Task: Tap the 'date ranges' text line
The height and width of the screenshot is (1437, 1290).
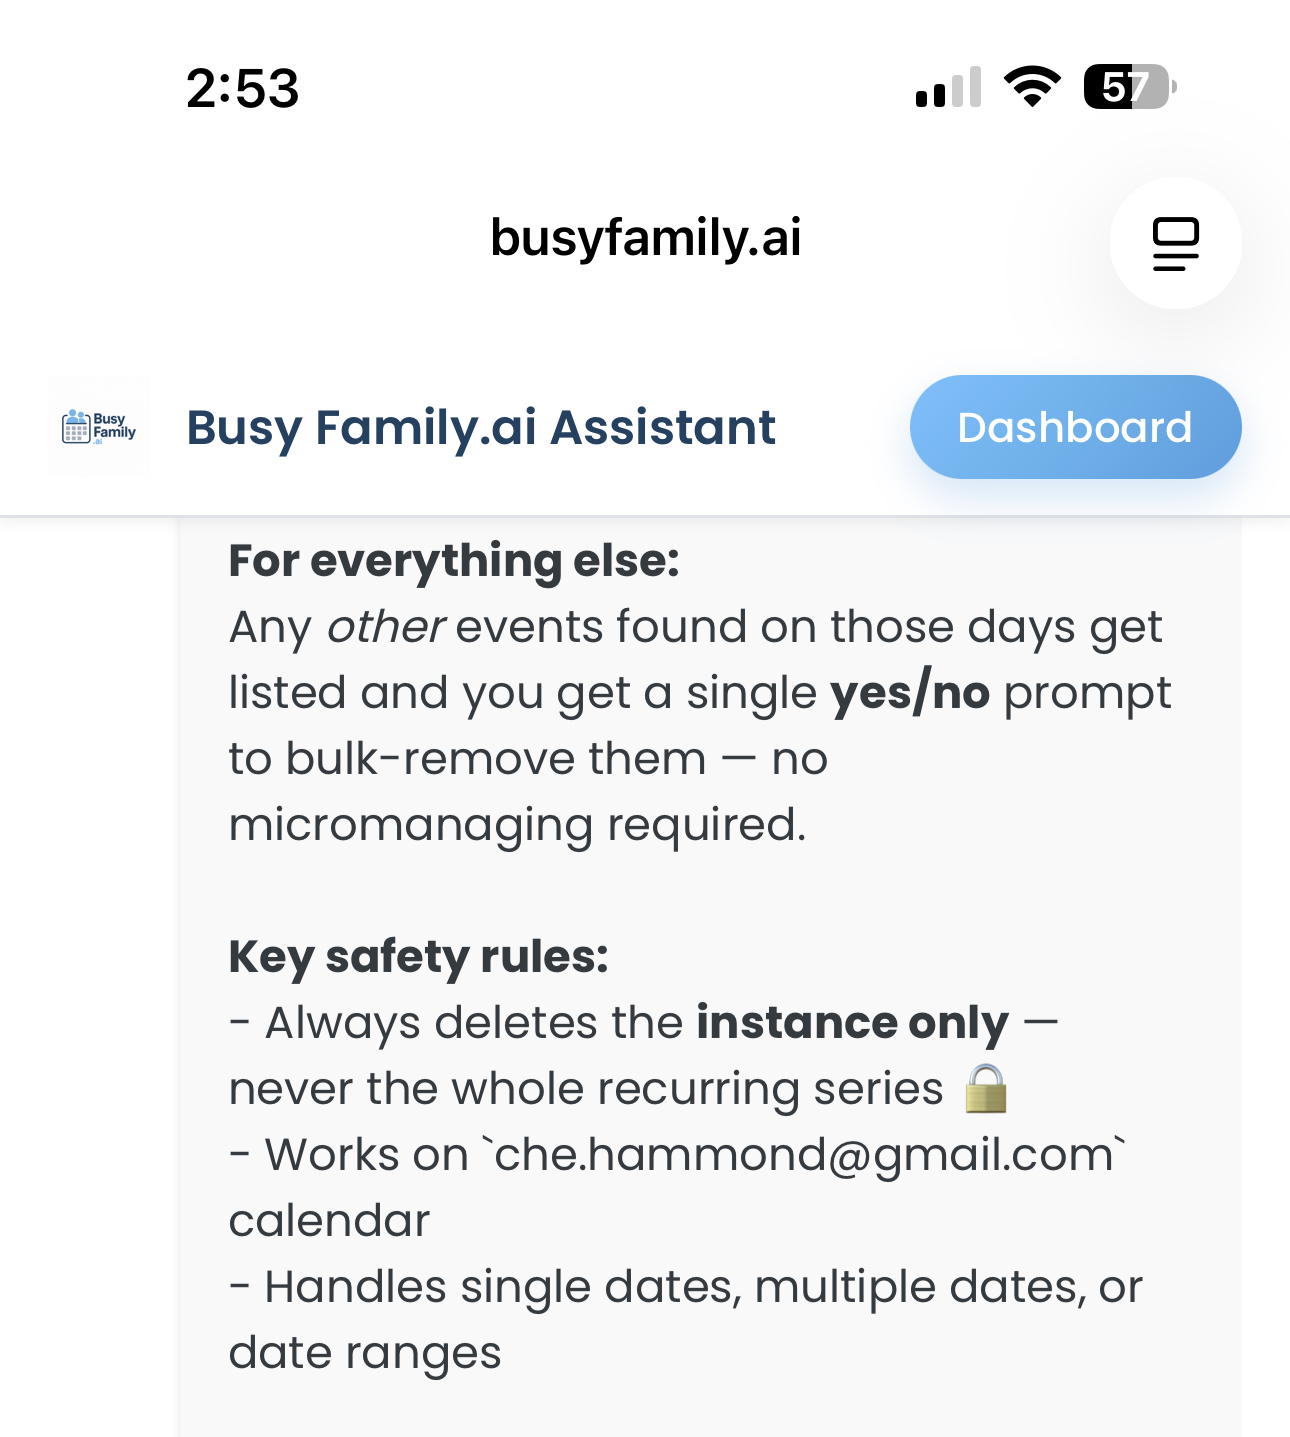Action: tap(365, 1353)
